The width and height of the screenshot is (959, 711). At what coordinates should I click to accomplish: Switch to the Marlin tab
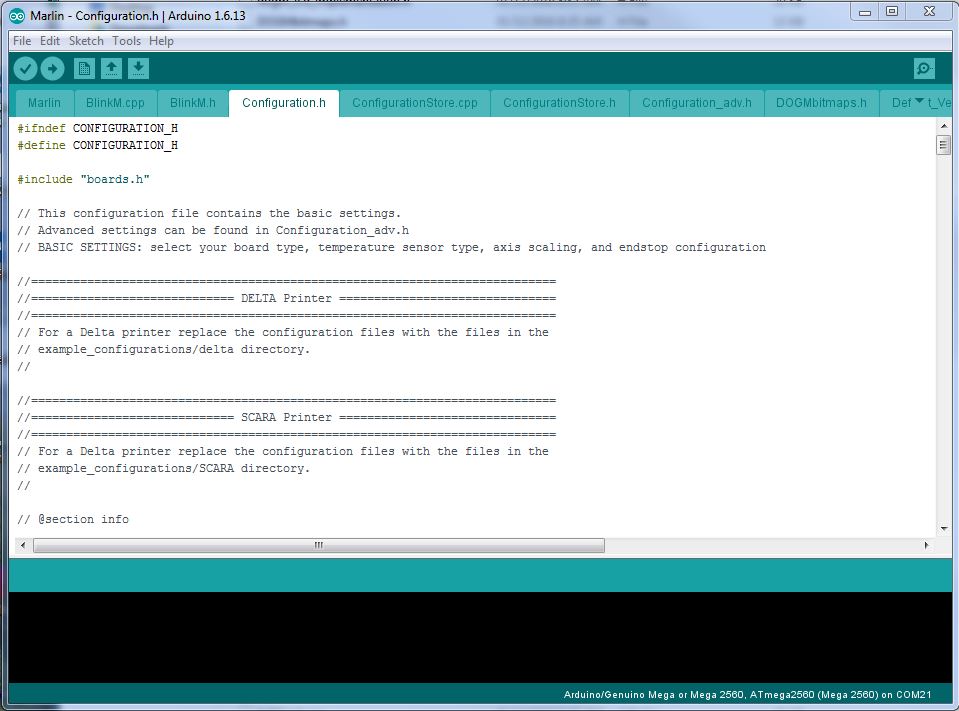(x=45, y=103)
